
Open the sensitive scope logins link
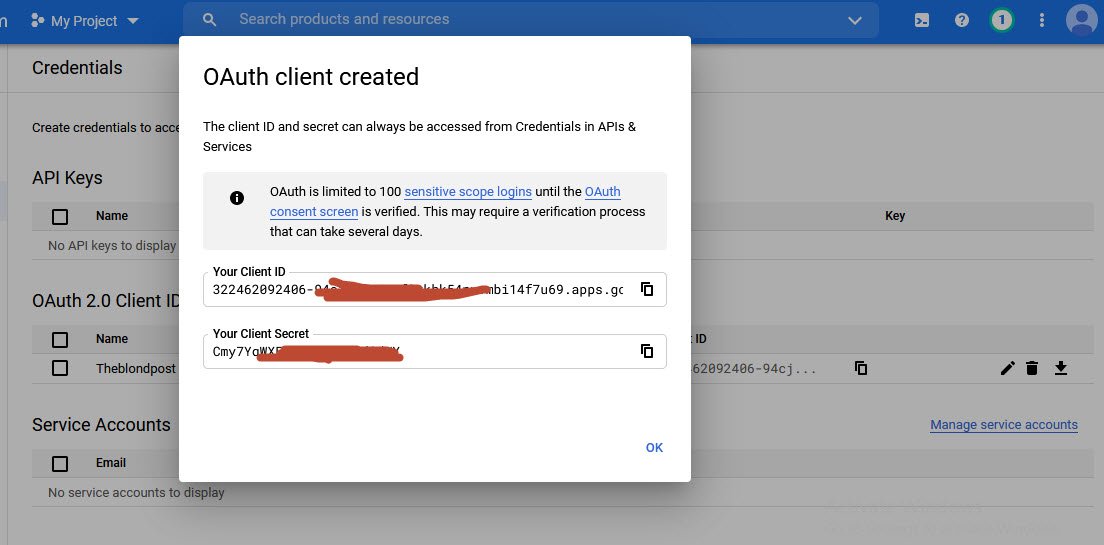point(468,192)
